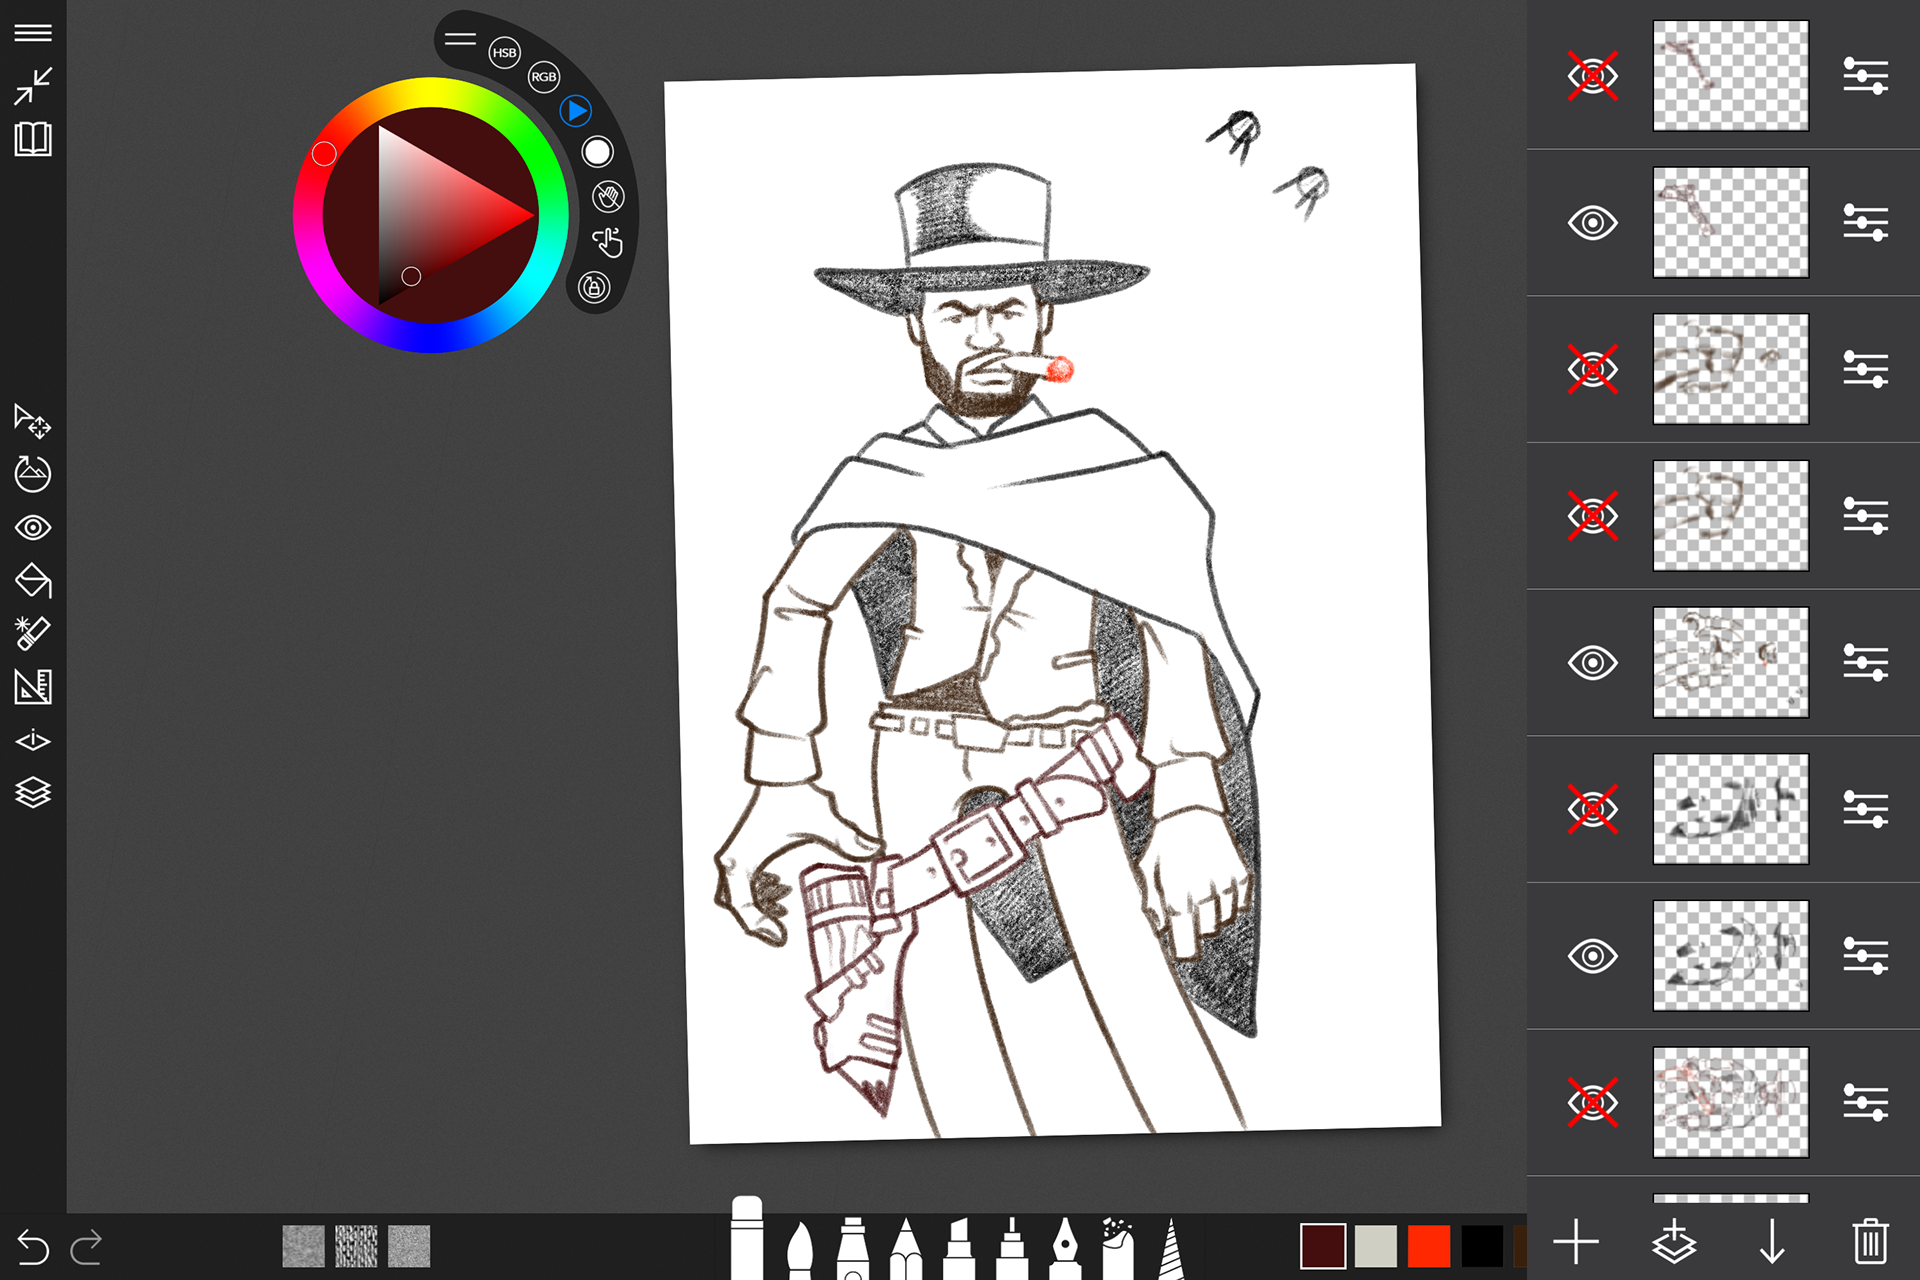Select the paint bucket fill tool

[x=33, y=580]
